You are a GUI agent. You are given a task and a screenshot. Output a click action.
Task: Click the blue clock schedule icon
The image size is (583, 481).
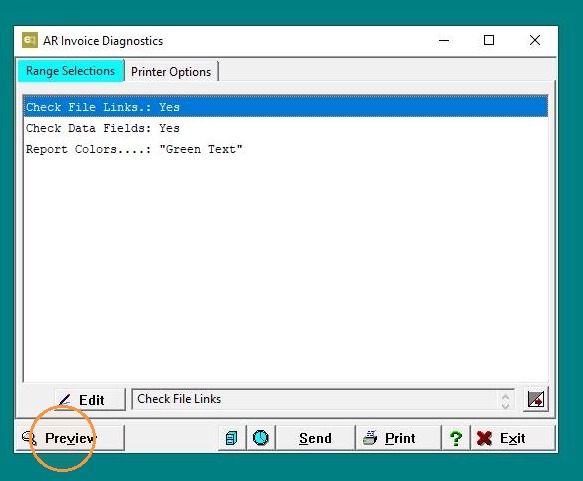261,438
